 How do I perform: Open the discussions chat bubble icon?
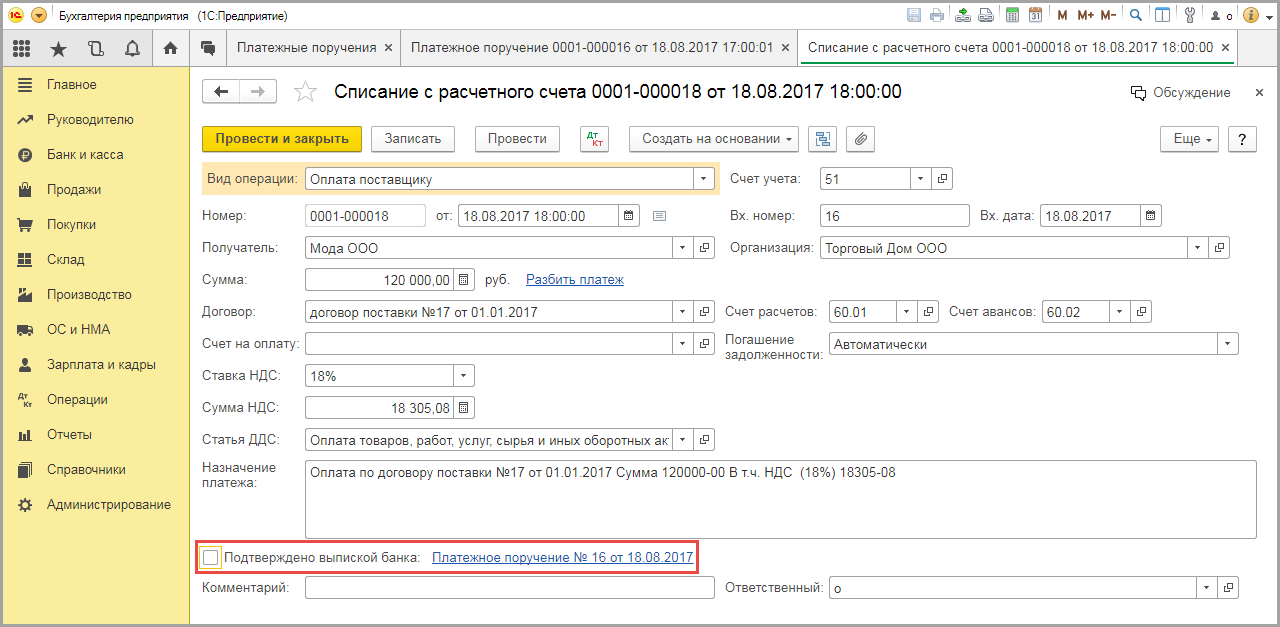[x=209, y=48]
